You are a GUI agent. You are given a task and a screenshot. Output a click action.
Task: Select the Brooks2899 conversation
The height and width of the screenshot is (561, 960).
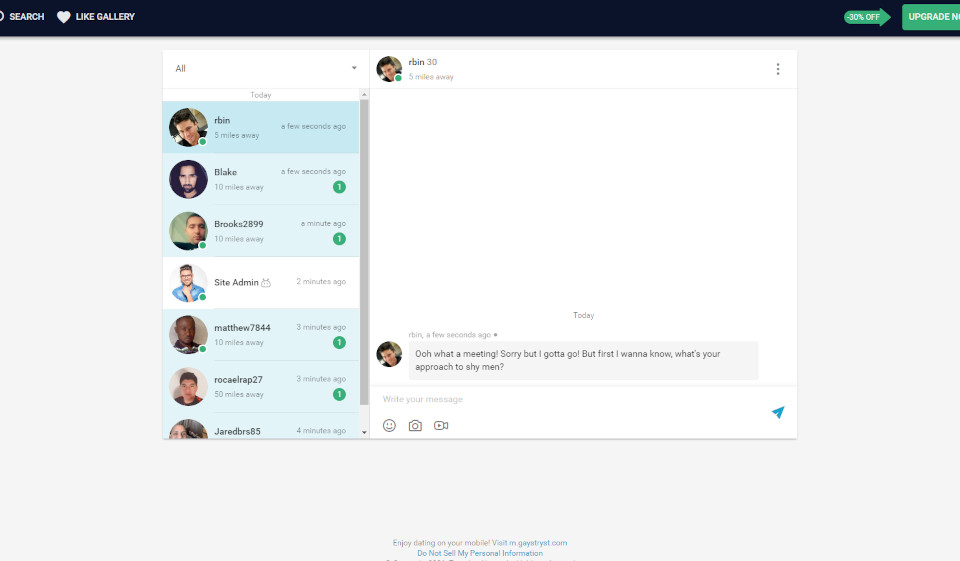coord(260,231)
